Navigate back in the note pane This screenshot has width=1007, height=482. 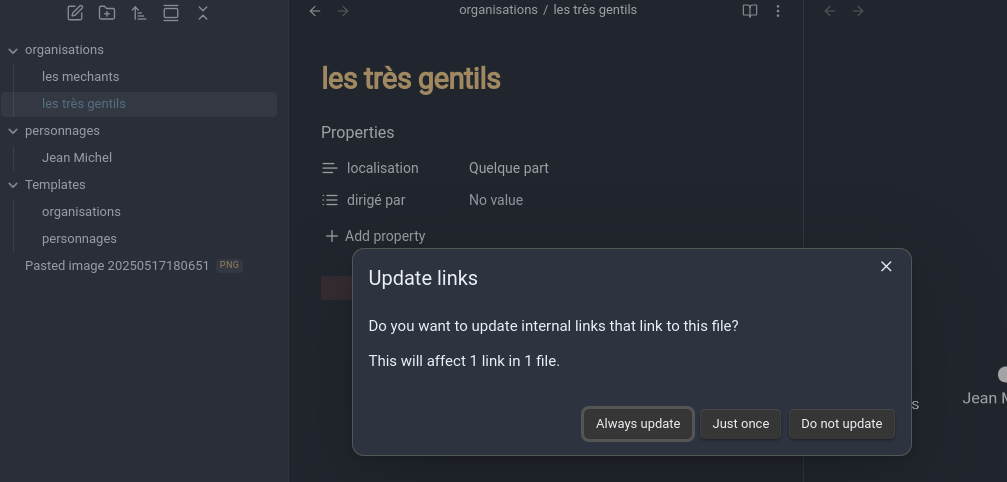pyautogui.click(x=315, y=11)
